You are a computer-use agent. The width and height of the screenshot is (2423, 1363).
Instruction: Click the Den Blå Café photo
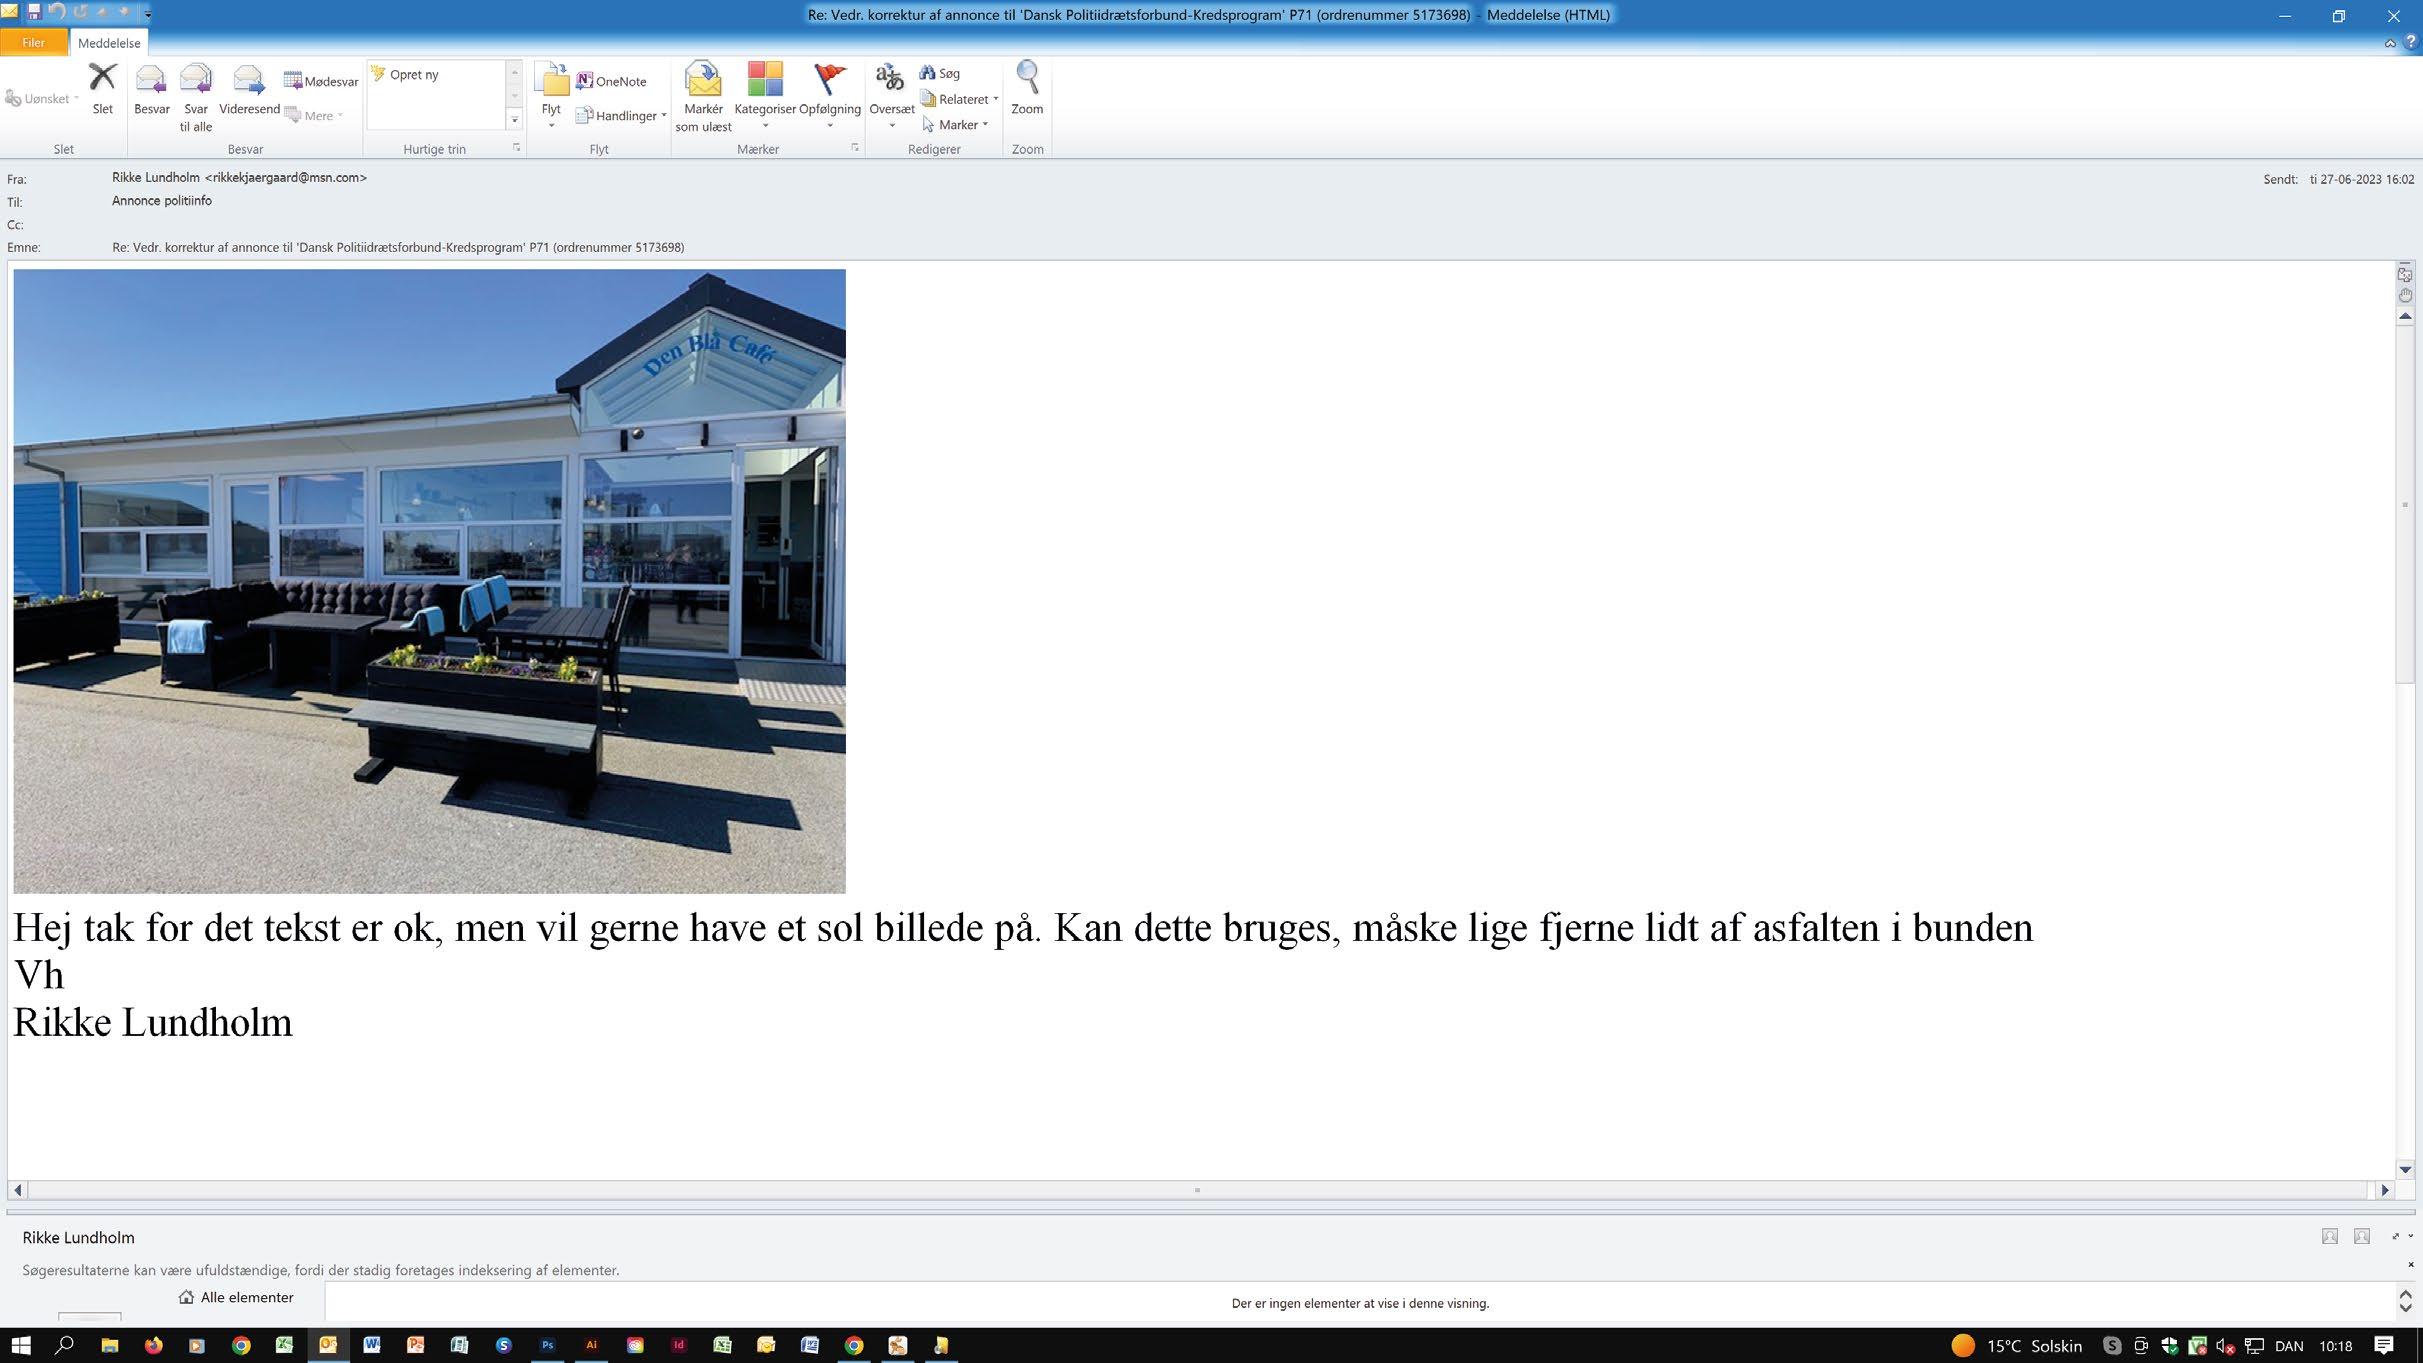[x=429, y=580]
